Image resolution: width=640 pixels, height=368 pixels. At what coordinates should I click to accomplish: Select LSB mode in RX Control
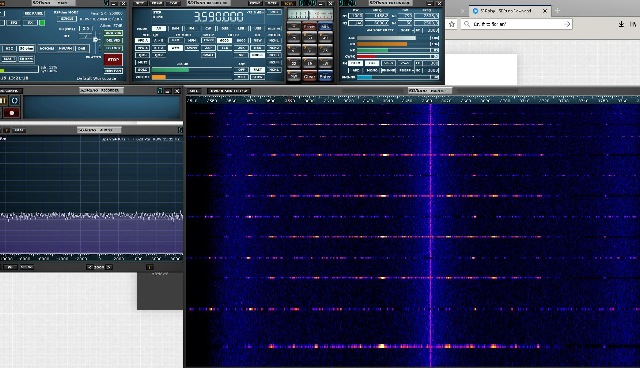tap(240, 29)
